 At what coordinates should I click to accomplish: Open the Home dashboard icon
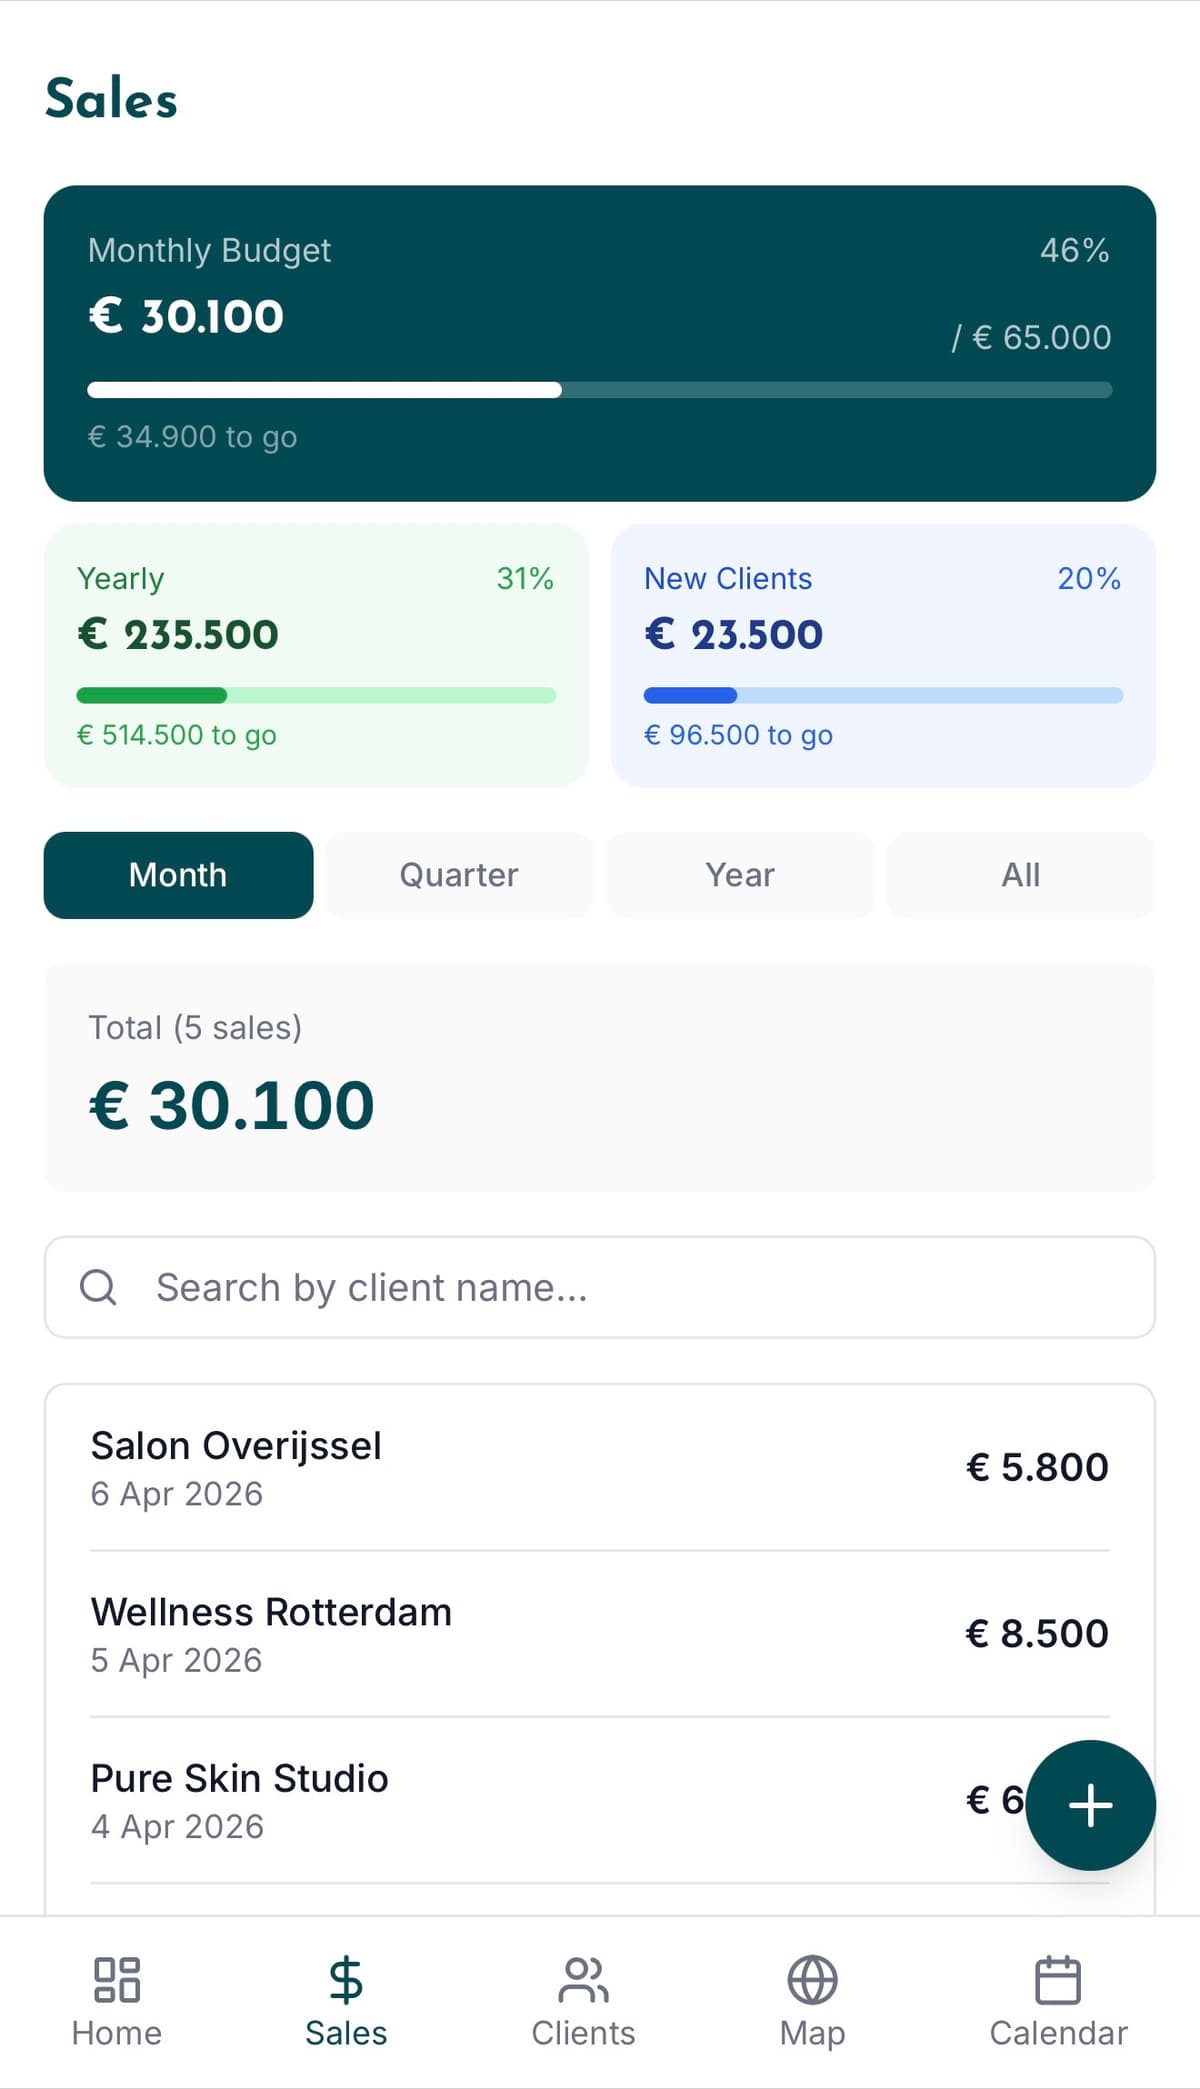pos(117,1980)
